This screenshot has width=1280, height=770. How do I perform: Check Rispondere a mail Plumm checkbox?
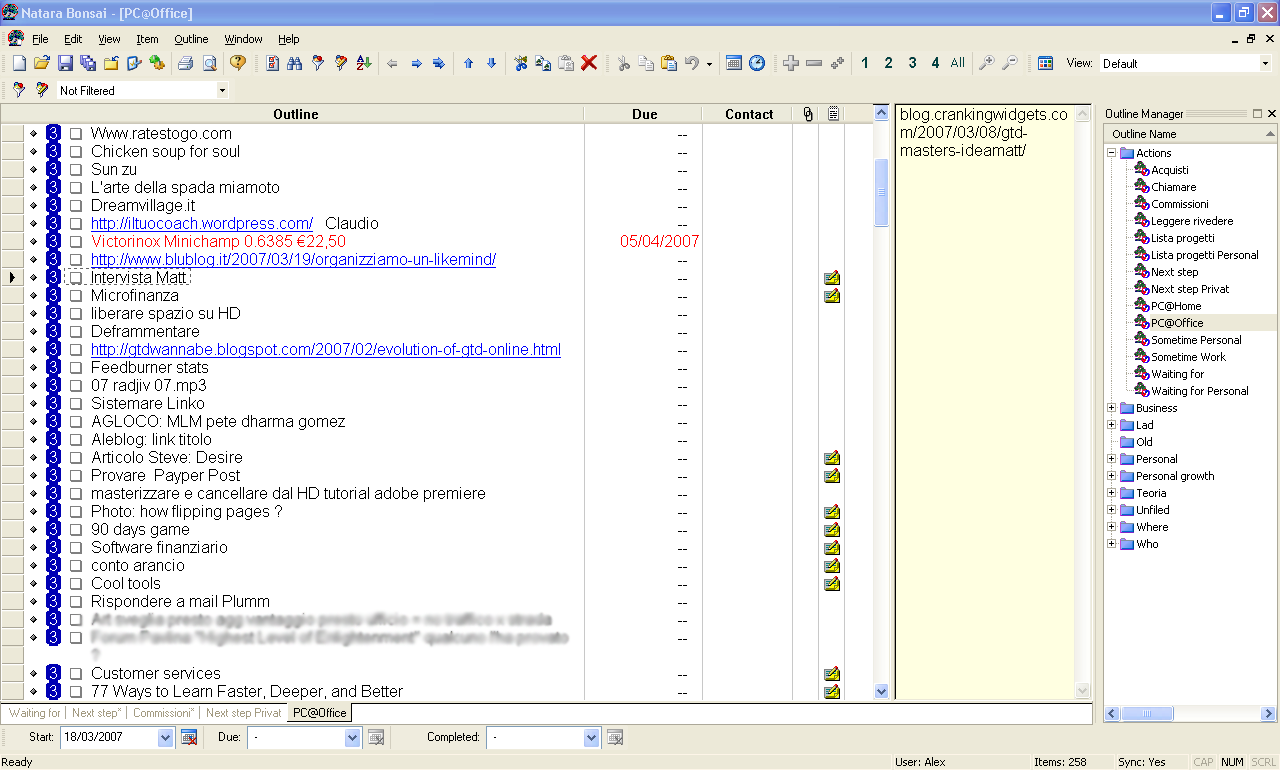pos(76,602)
